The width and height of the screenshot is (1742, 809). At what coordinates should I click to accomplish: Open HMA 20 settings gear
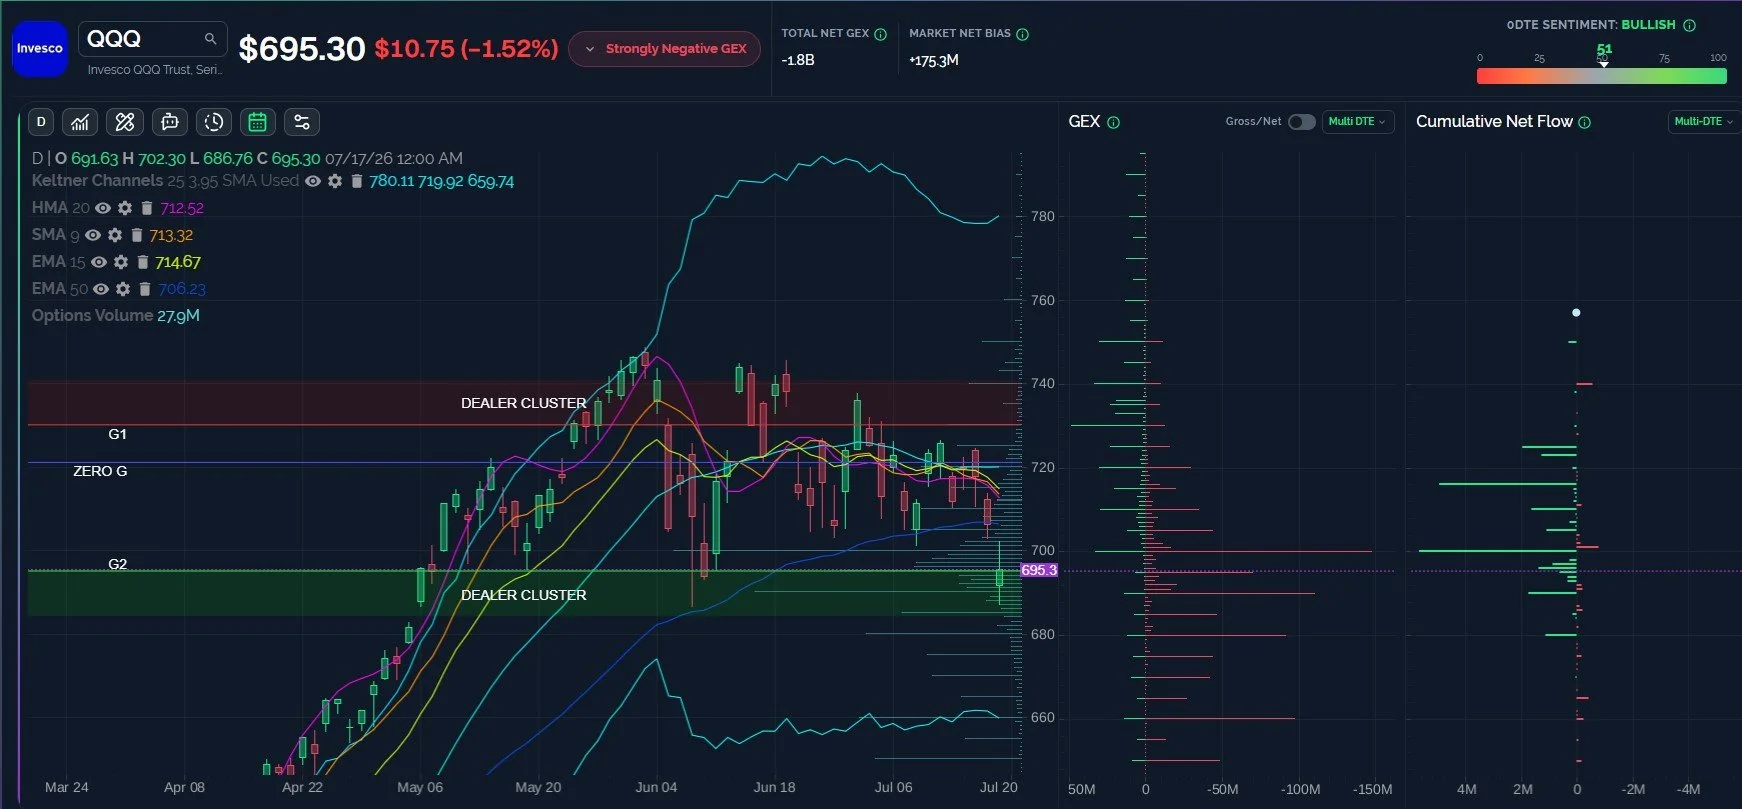125,208
